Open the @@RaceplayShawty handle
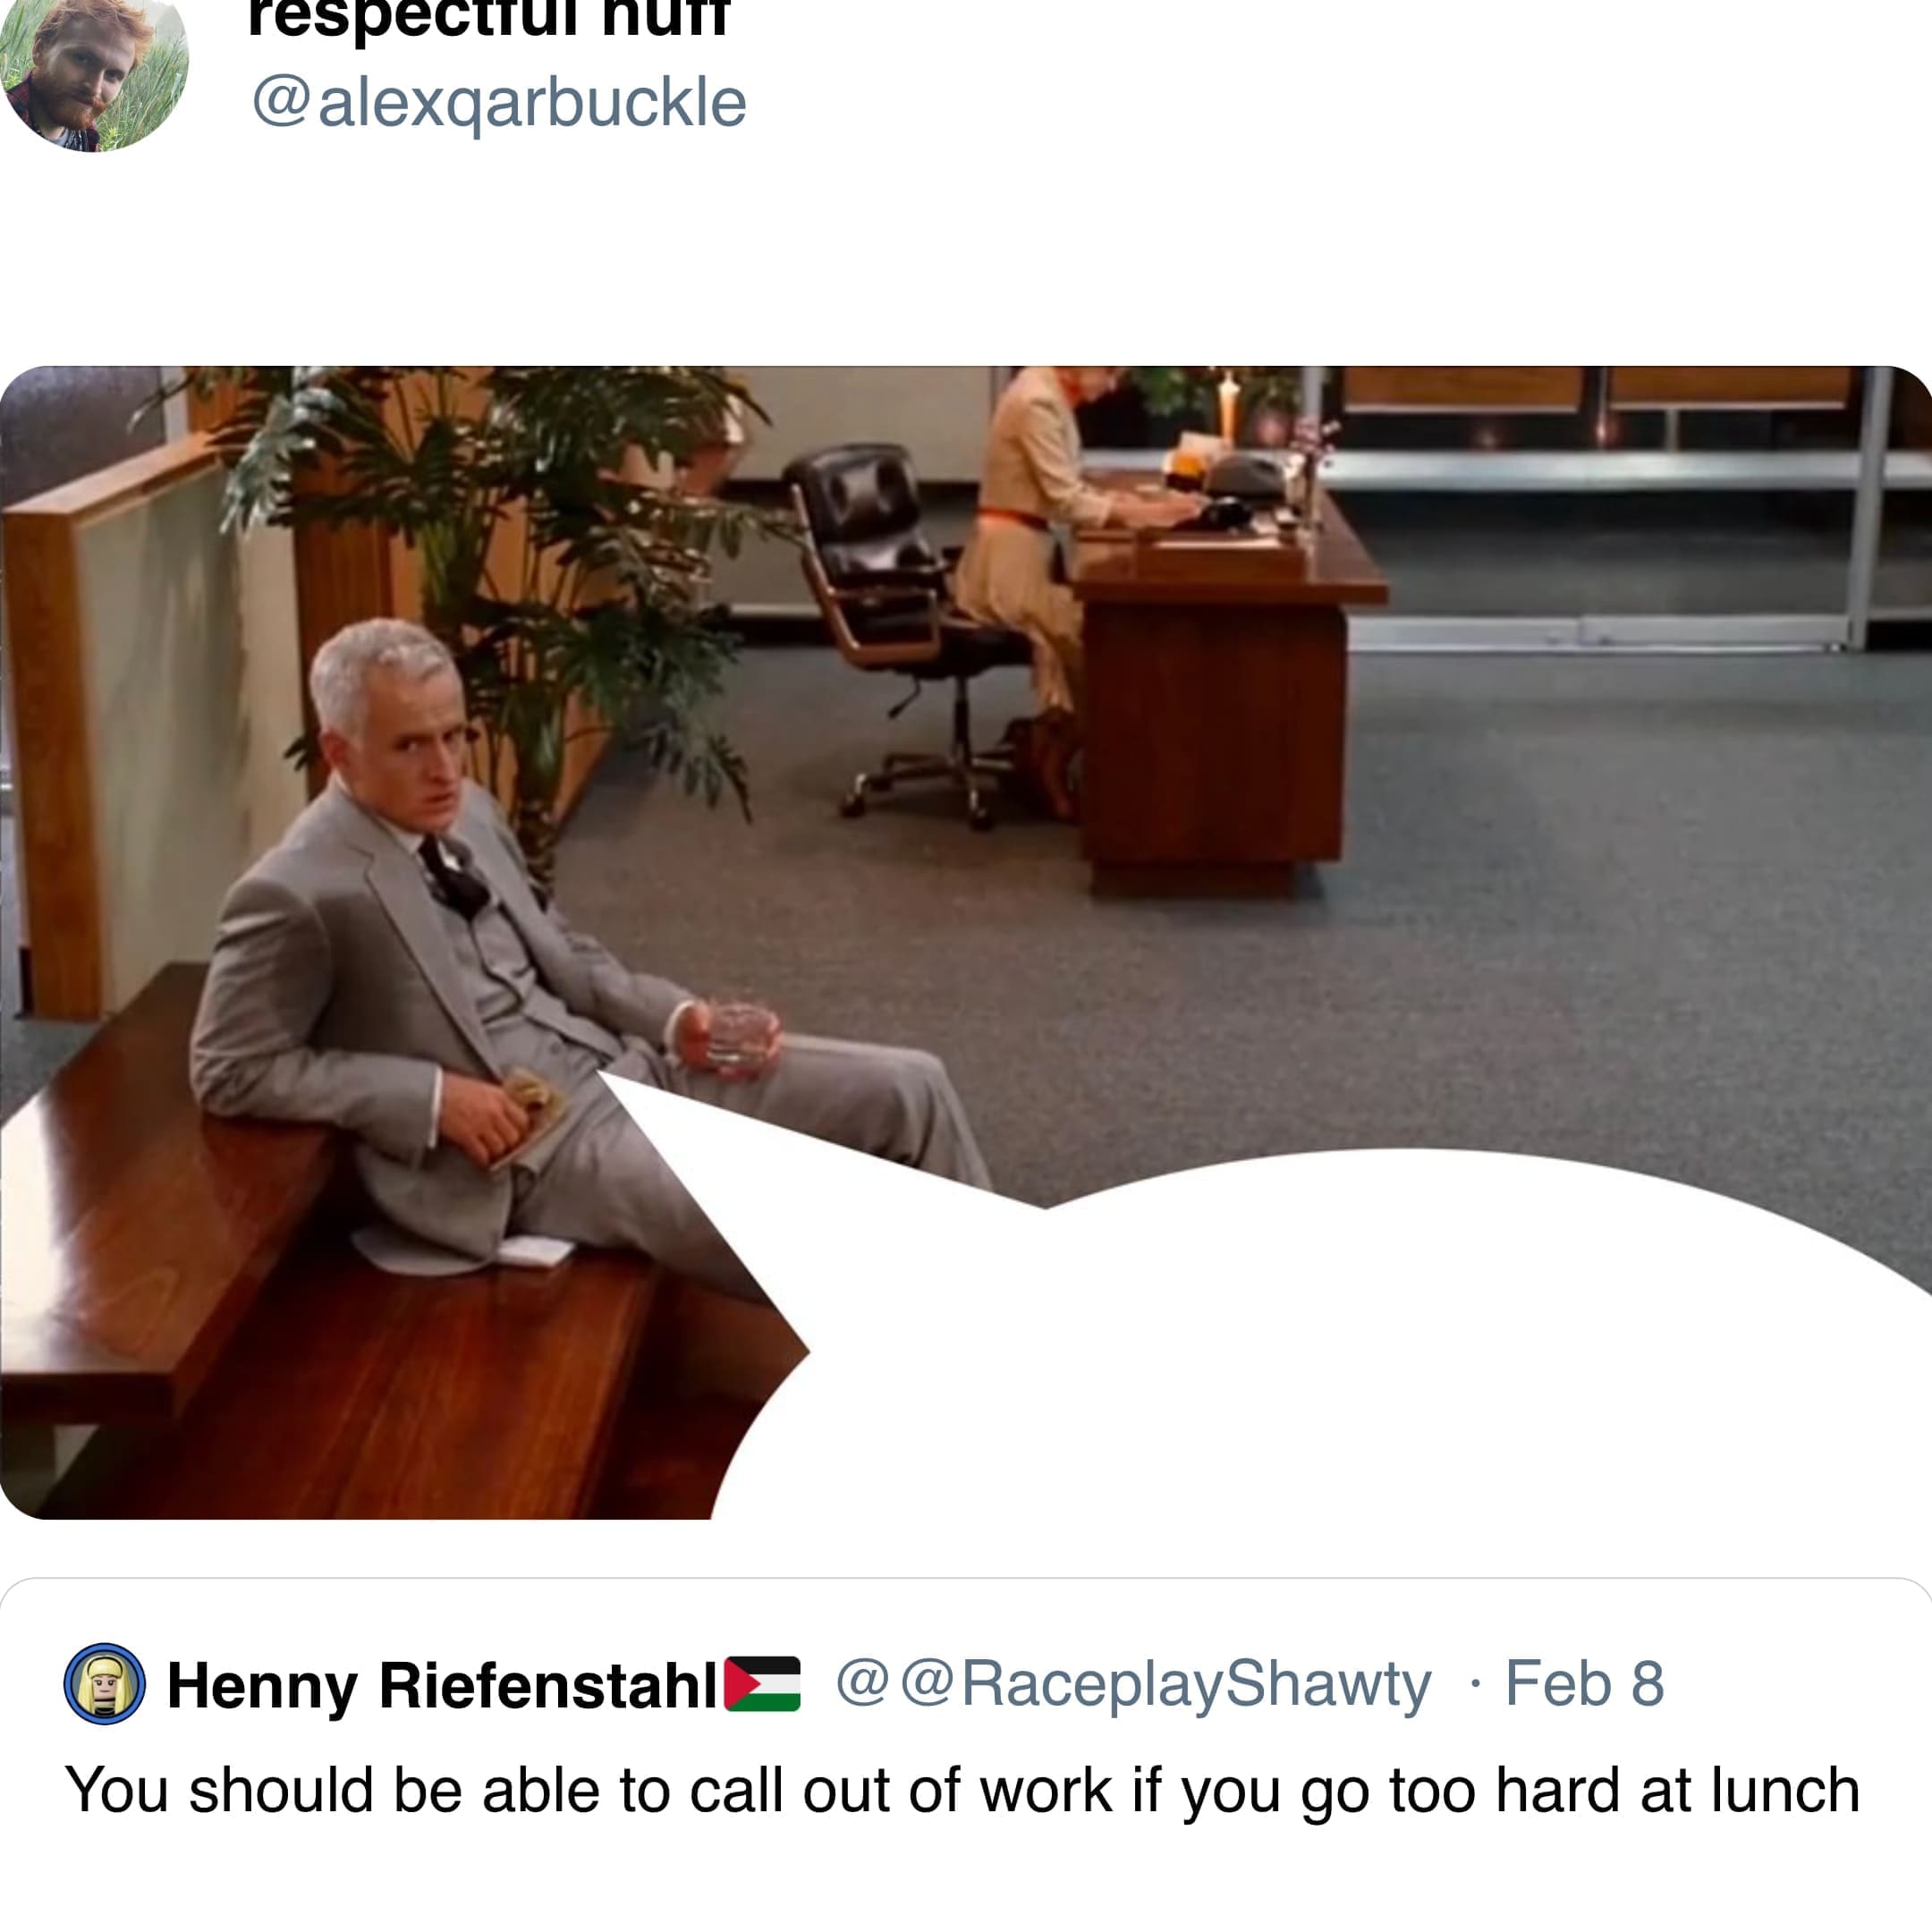 tap(1133, 1686)
